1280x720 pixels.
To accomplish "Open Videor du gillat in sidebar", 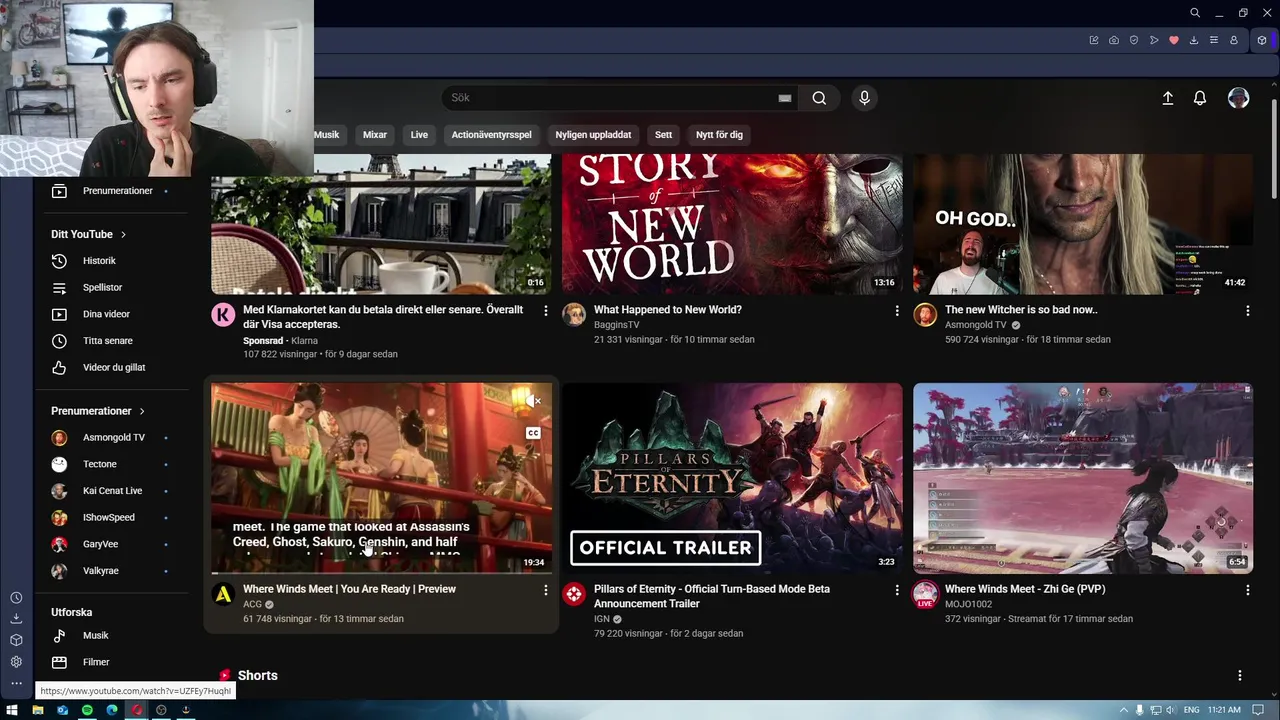I will 112,367.
